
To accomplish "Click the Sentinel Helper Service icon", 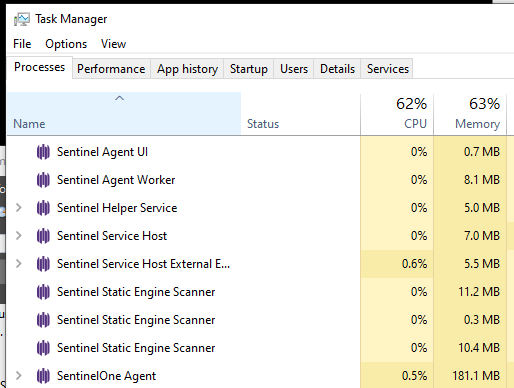I will pyautogui.click(x=43, y=208).
